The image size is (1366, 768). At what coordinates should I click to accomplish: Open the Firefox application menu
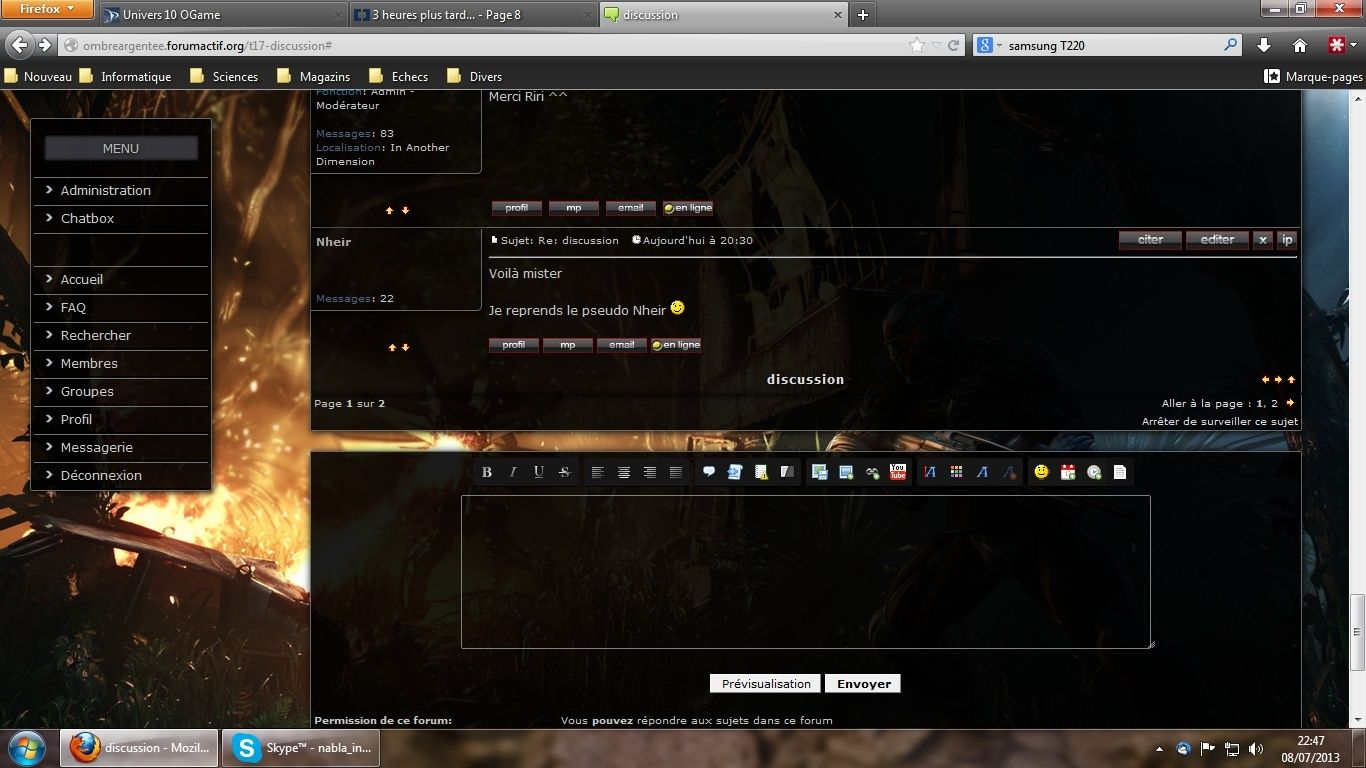pos(47,9)
